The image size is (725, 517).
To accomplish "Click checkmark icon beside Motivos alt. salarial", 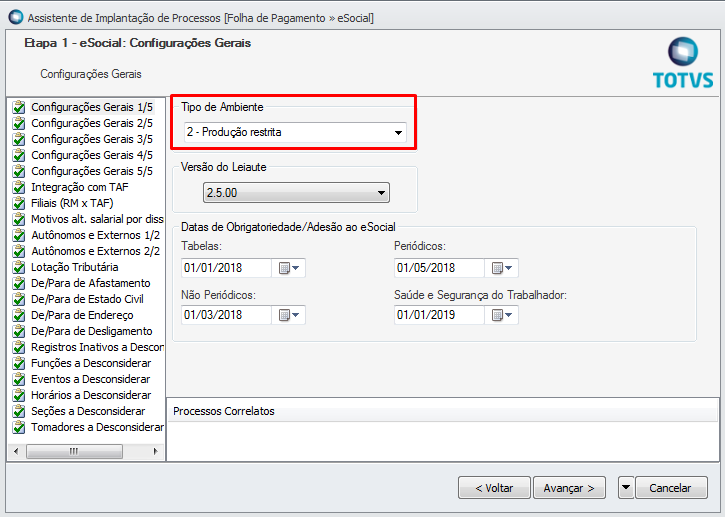I will pos(19,219).
